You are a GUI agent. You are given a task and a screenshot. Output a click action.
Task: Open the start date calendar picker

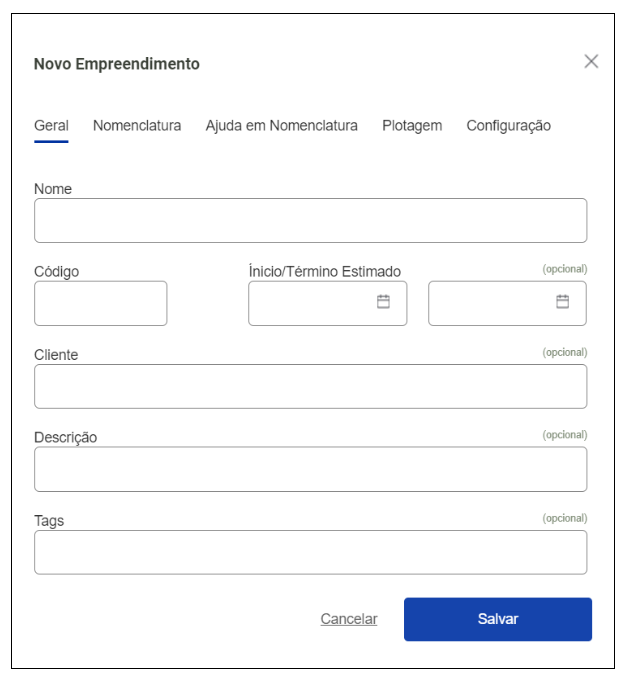click(x=383, y=302)
